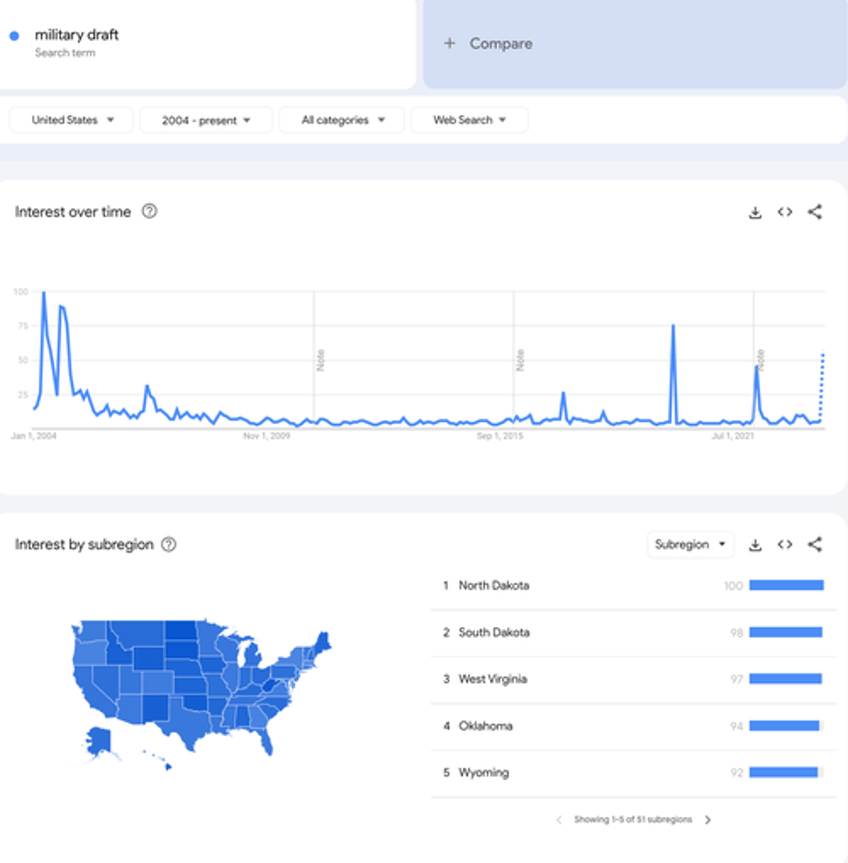This screenshot has width=848, height=863.
Task: Open help for Interest by subregion
Action: [168, 544]
